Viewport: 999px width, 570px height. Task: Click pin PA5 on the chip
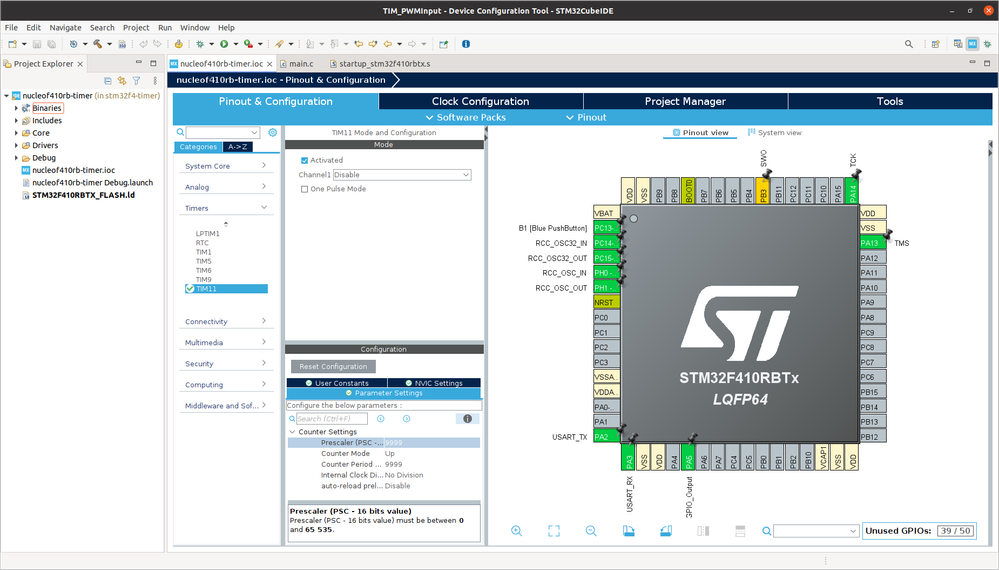click(x=689, y=457)
